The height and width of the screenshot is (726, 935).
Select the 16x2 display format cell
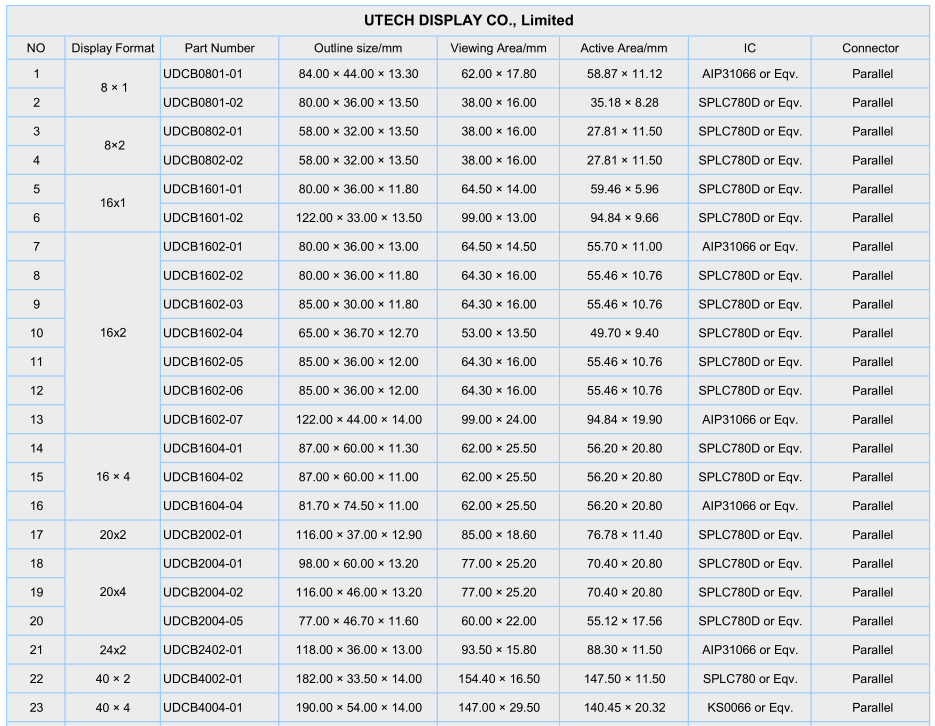113,333
